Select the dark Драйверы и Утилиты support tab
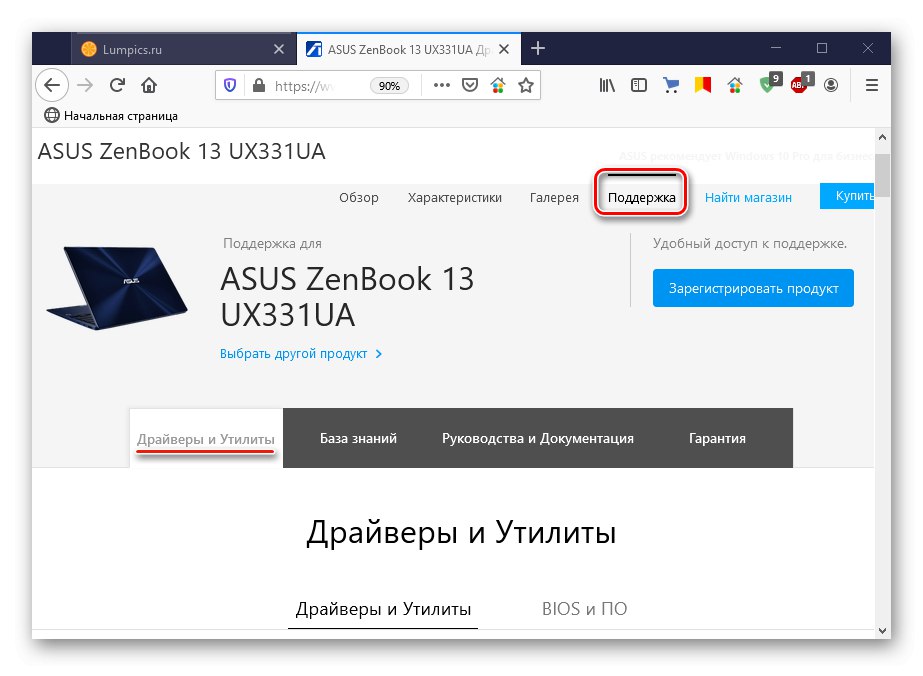Viewport: 923px width, 676px height. click(x=205, y=439)
